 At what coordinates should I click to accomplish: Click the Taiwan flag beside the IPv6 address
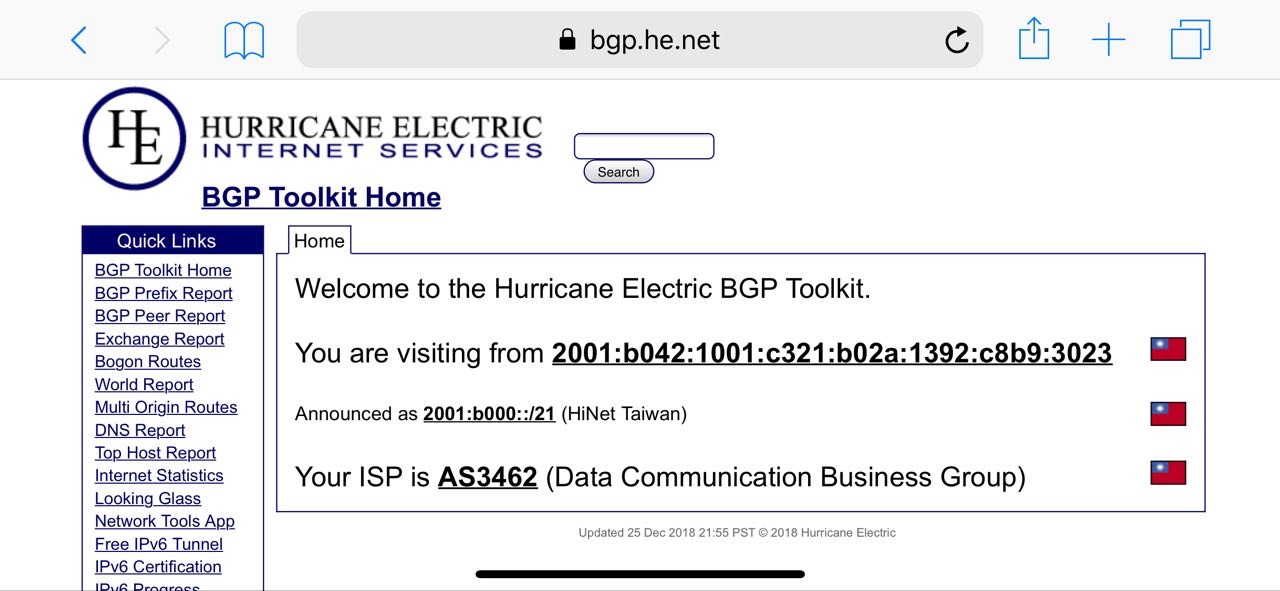(1168, 349)
